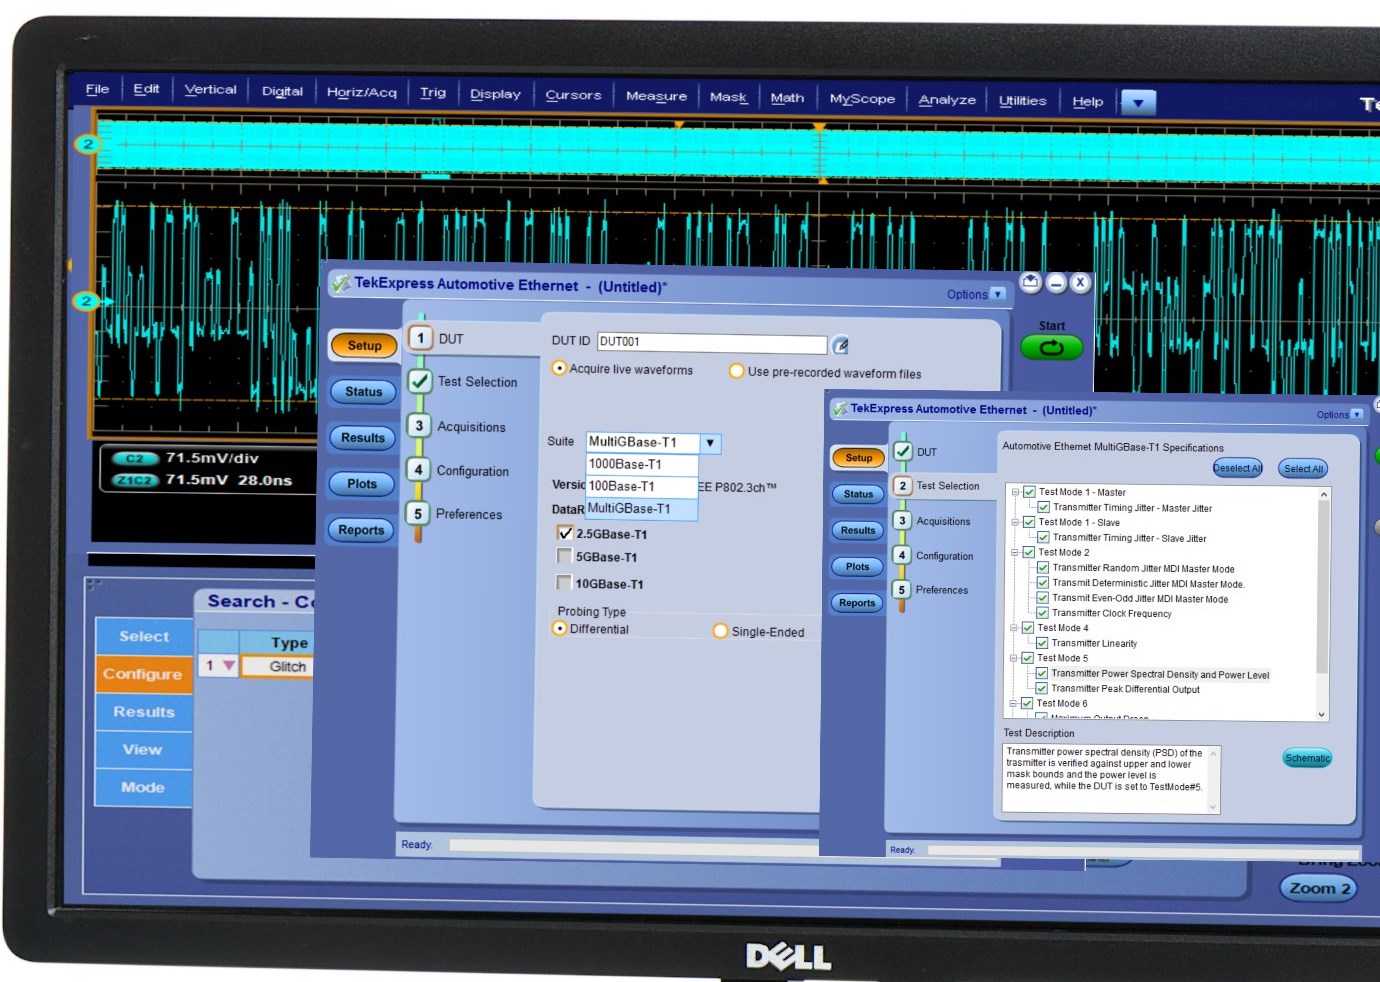Click the pencil icon beside DUT ID
This screenshot has width=1380, height=982.
pos(841,345)
